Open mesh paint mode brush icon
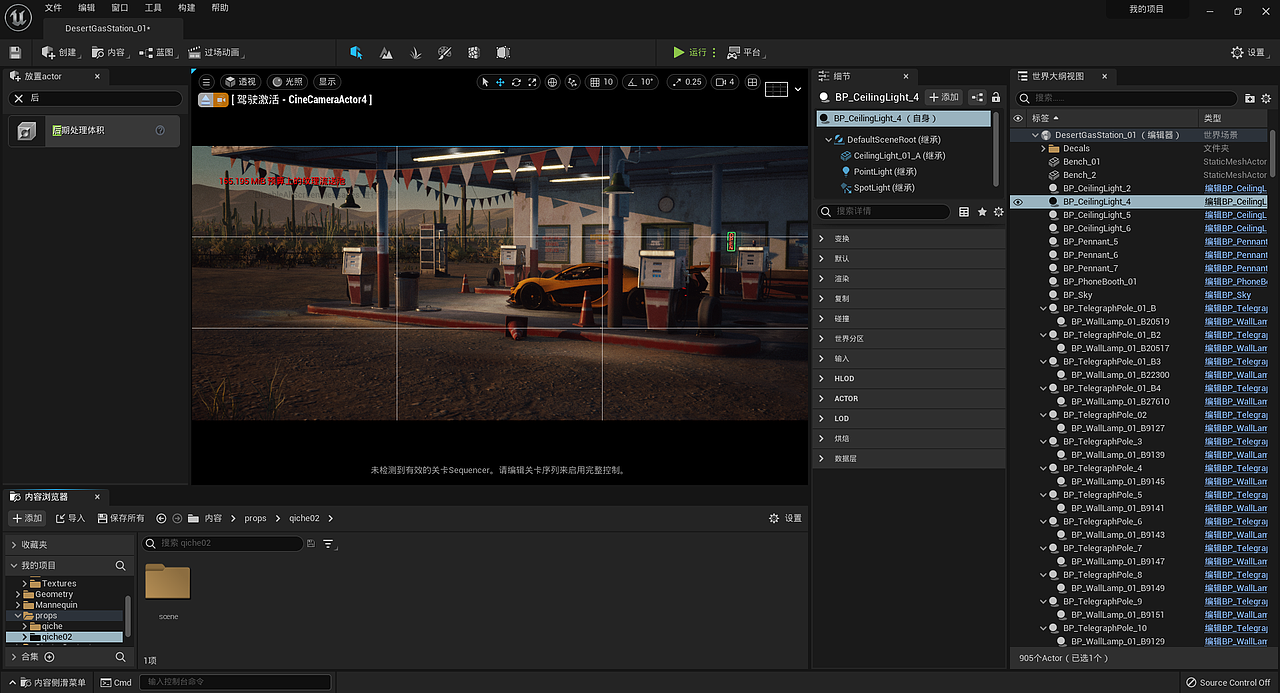 (445, 52)
